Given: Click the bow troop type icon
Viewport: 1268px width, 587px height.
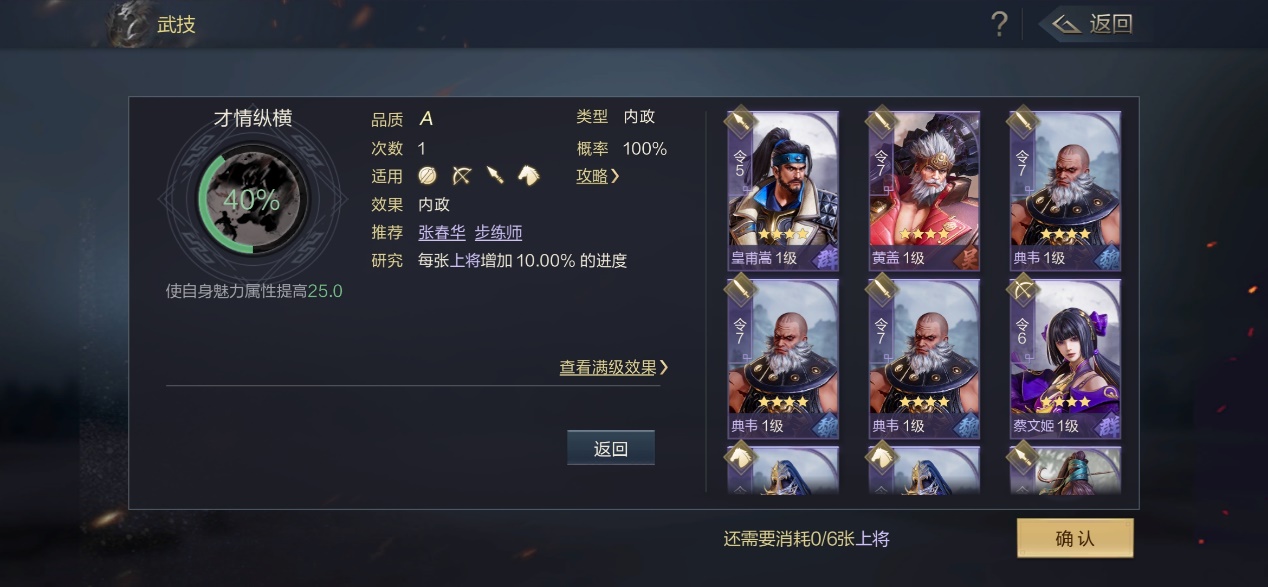Looking at the screenshot, I should pyautogui.click(x=461, y=176).
